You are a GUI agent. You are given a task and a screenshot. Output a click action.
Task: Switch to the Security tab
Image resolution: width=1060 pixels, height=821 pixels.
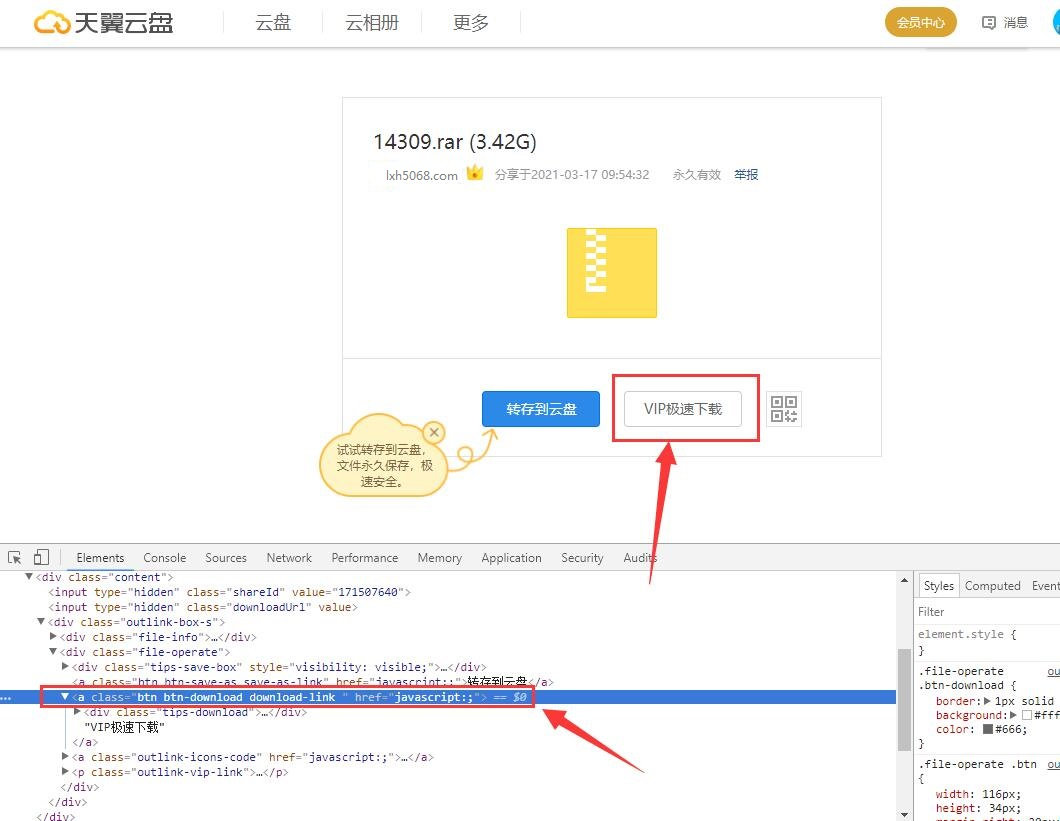[x=582, y=558]
